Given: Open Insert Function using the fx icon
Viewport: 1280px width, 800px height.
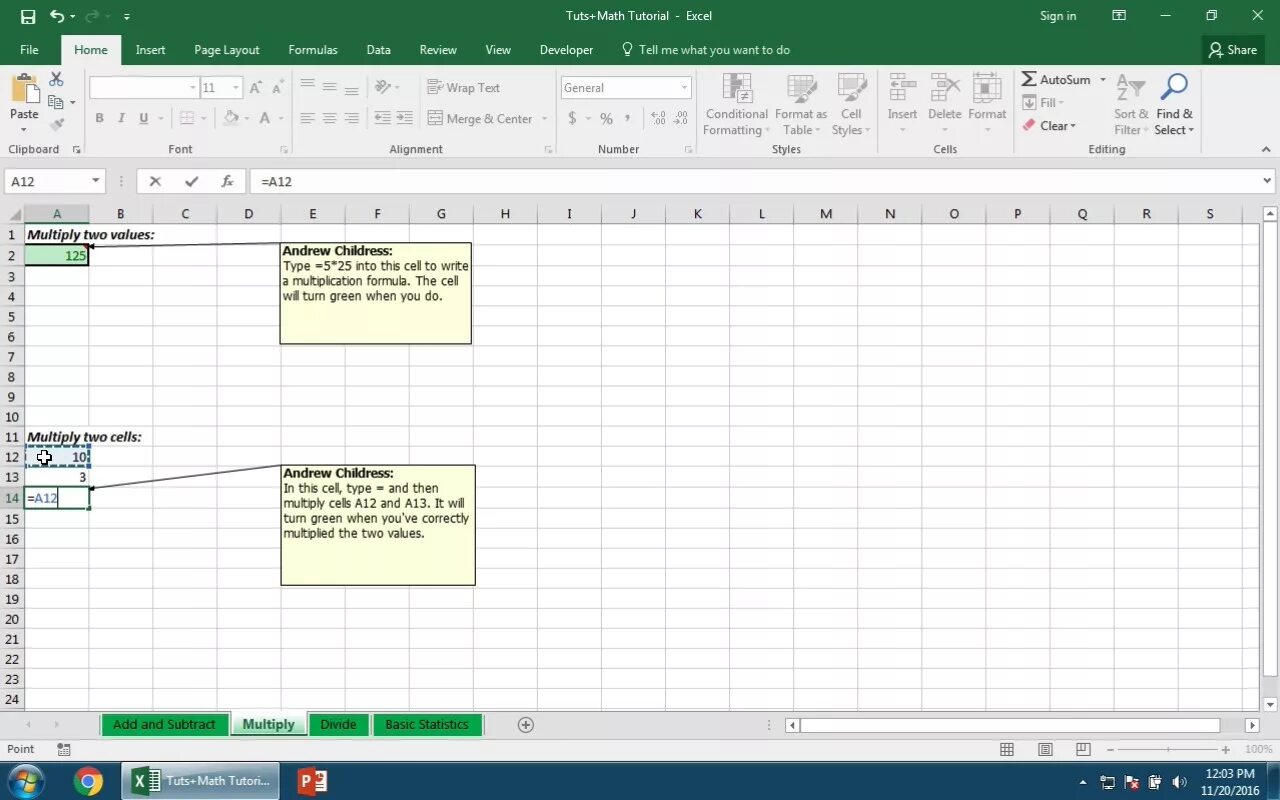Looking at the screenshot, I should [227, 181].
